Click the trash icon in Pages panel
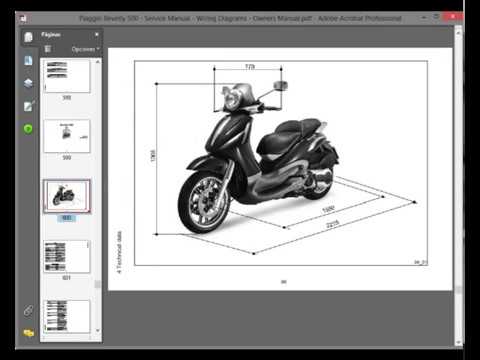 click(48, 49)
